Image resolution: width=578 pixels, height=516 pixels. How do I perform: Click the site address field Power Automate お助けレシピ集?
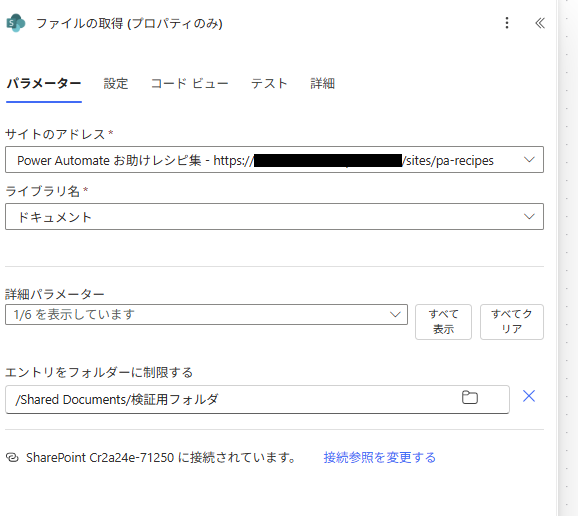[x=274, y=160]
